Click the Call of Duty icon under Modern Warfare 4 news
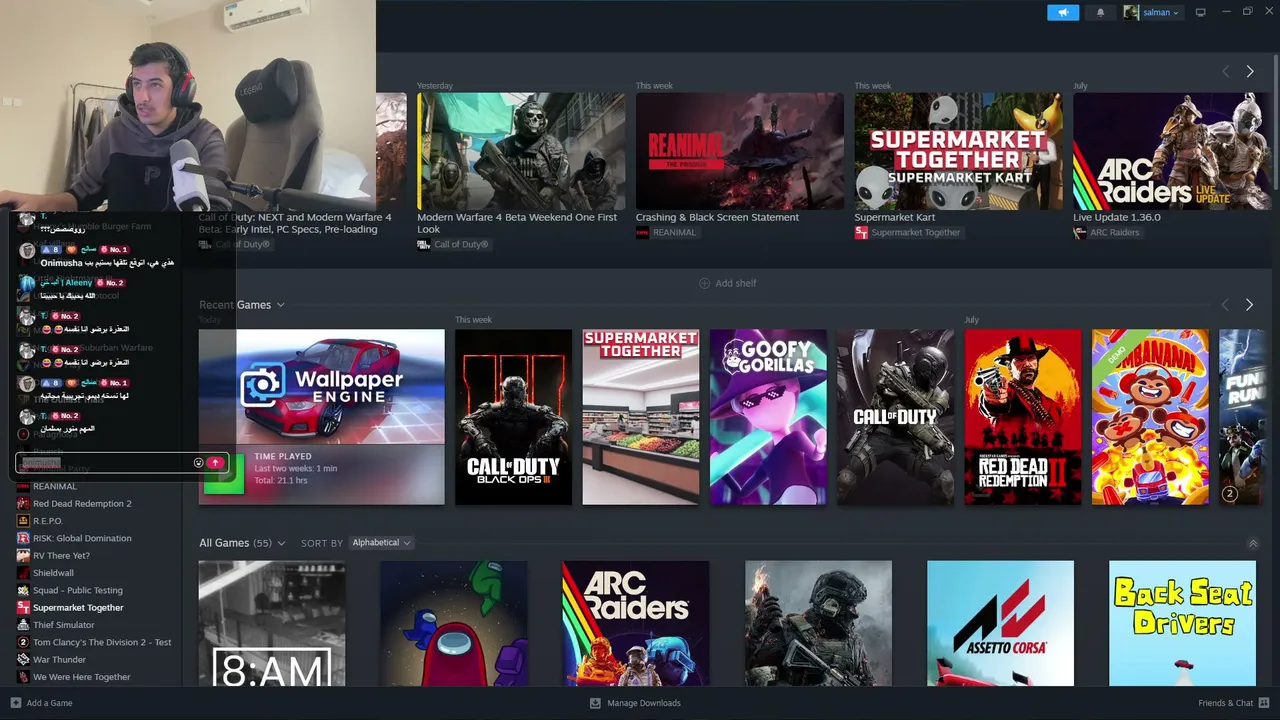The height and width of the screenshot is (720, 1280). (423, 244)
